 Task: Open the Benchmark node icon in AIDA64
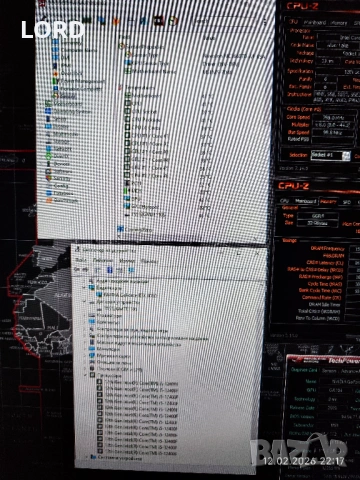pyautogui.click(x=49, y=200)
